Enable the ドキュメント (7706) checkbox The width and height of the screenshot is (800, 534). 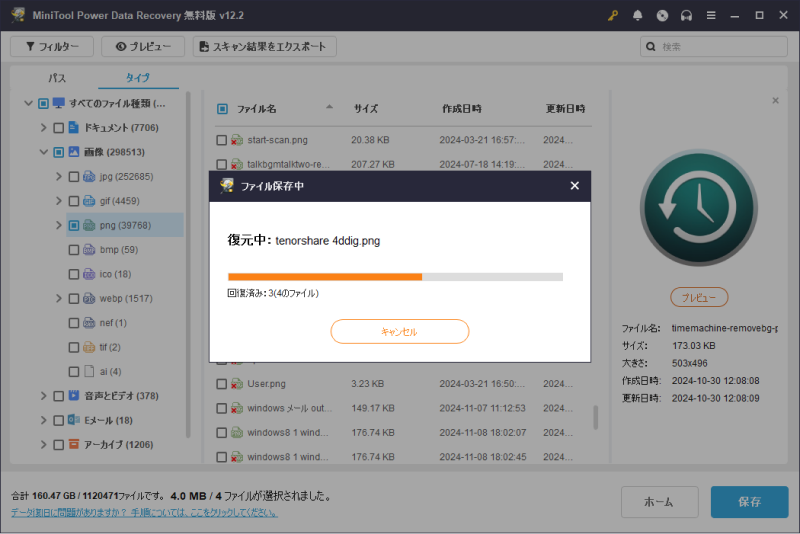(x=58, y=128)
